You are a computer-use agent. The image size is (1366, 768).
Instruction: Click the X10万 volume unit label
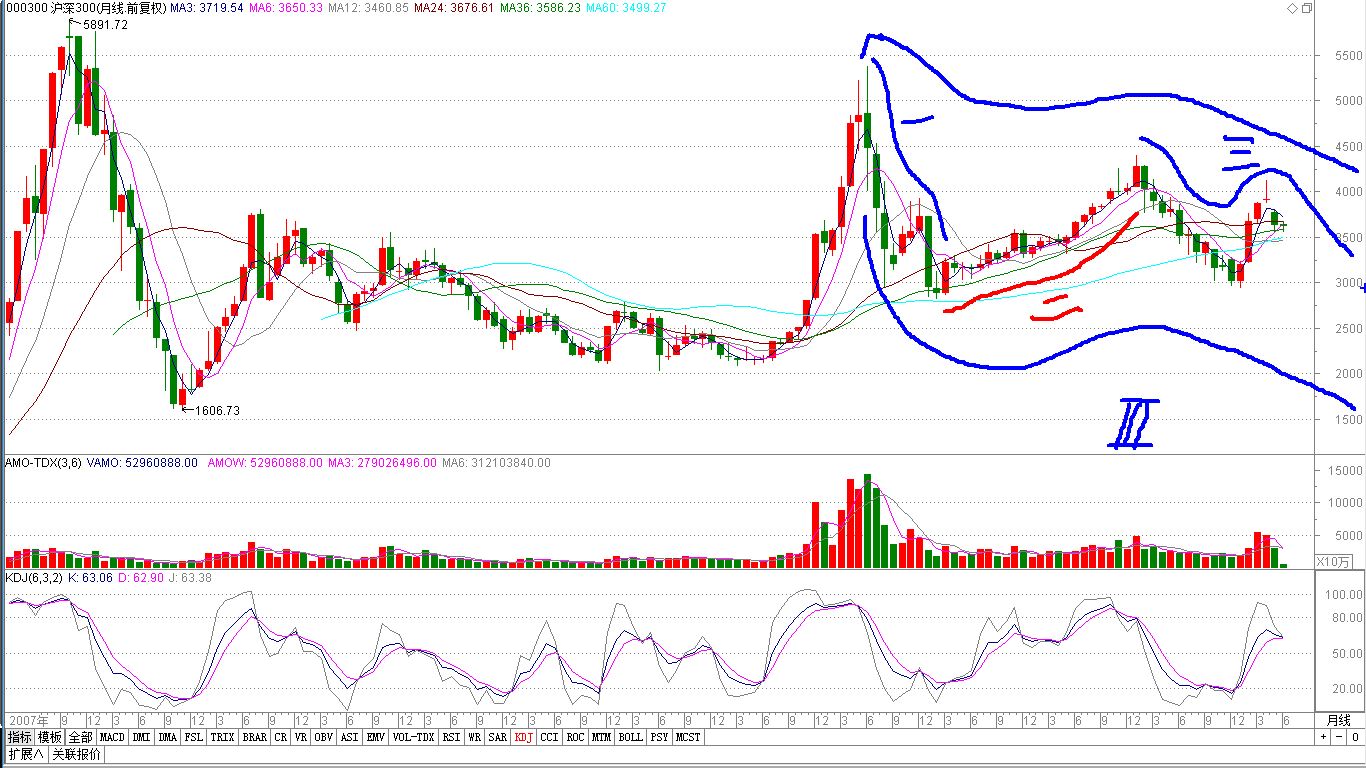[1333, 562]
